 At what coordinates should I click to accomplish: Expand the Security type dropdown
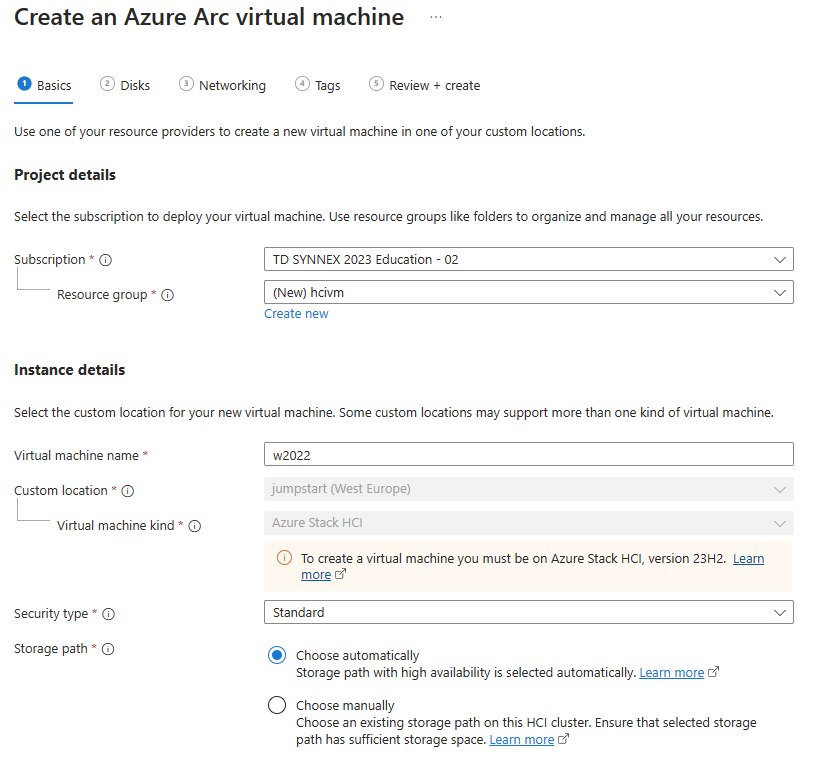tap(529, 612)
